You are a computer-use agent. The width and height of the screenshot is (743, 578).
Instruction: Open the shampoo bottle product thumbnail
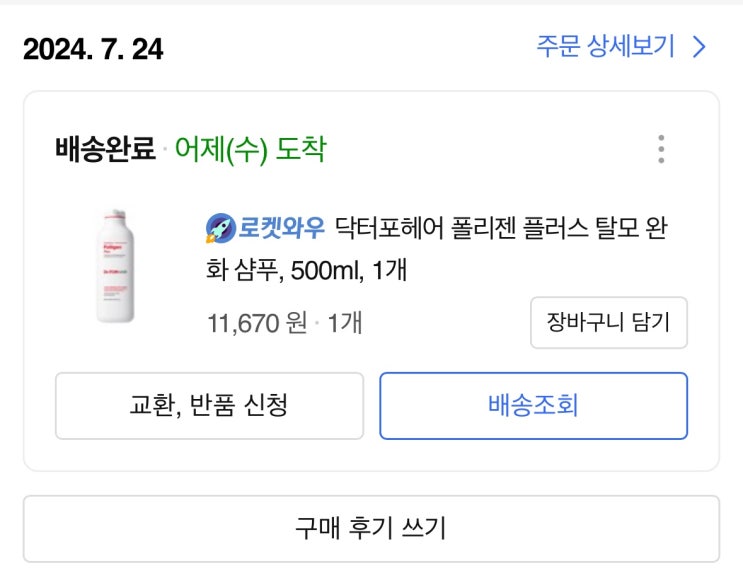115,266
